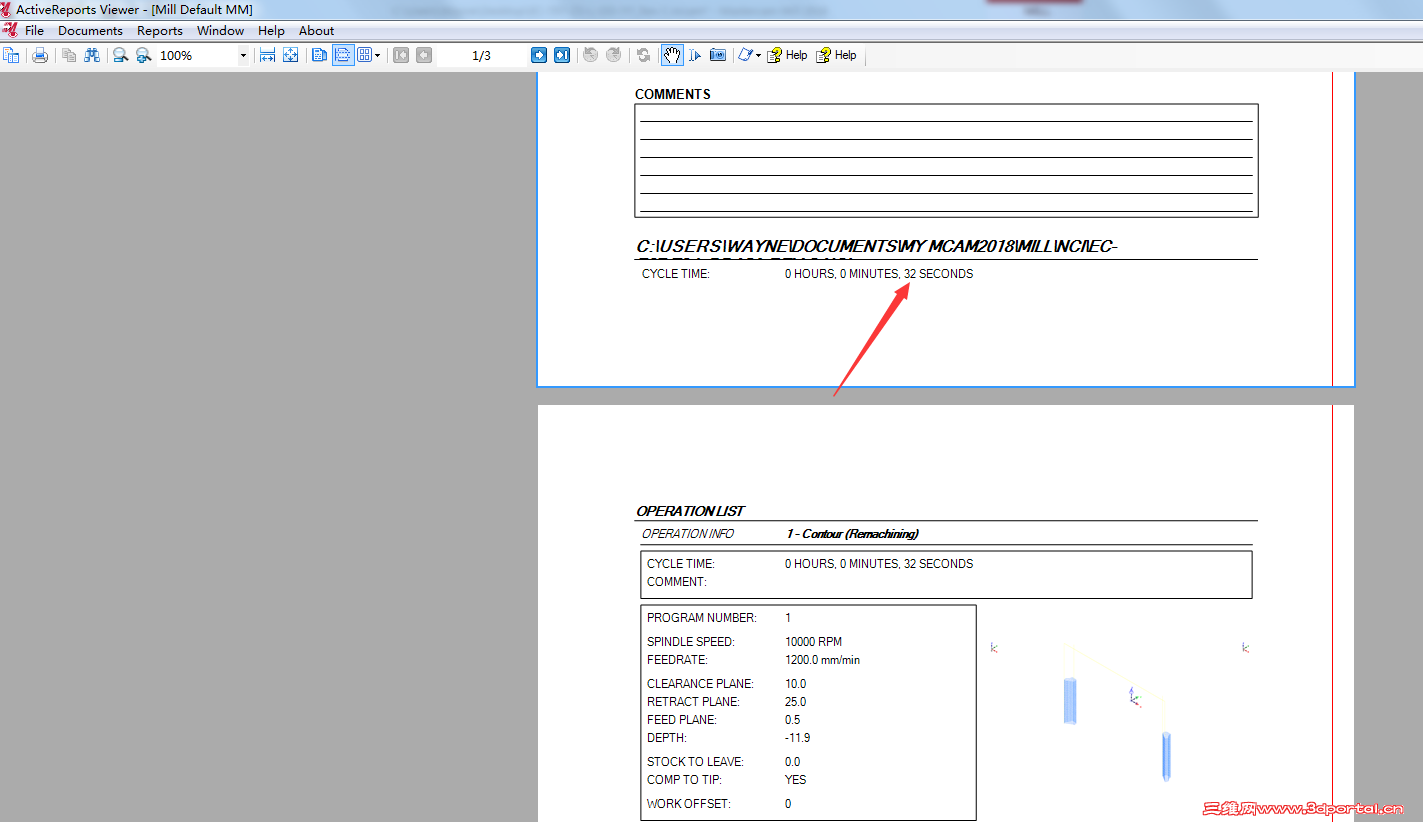
Task: Open Find with the binoculars icon
Action: pos(92,55)
